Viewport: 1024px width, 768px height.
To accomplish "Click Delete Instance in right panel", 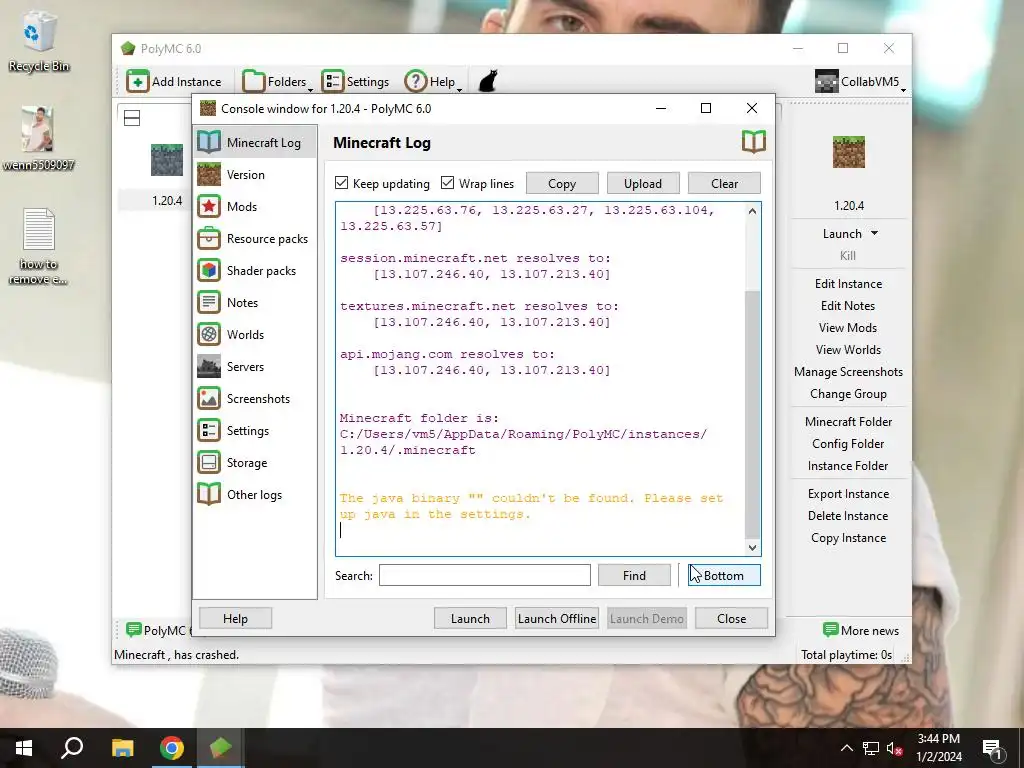I will point(848,515).
